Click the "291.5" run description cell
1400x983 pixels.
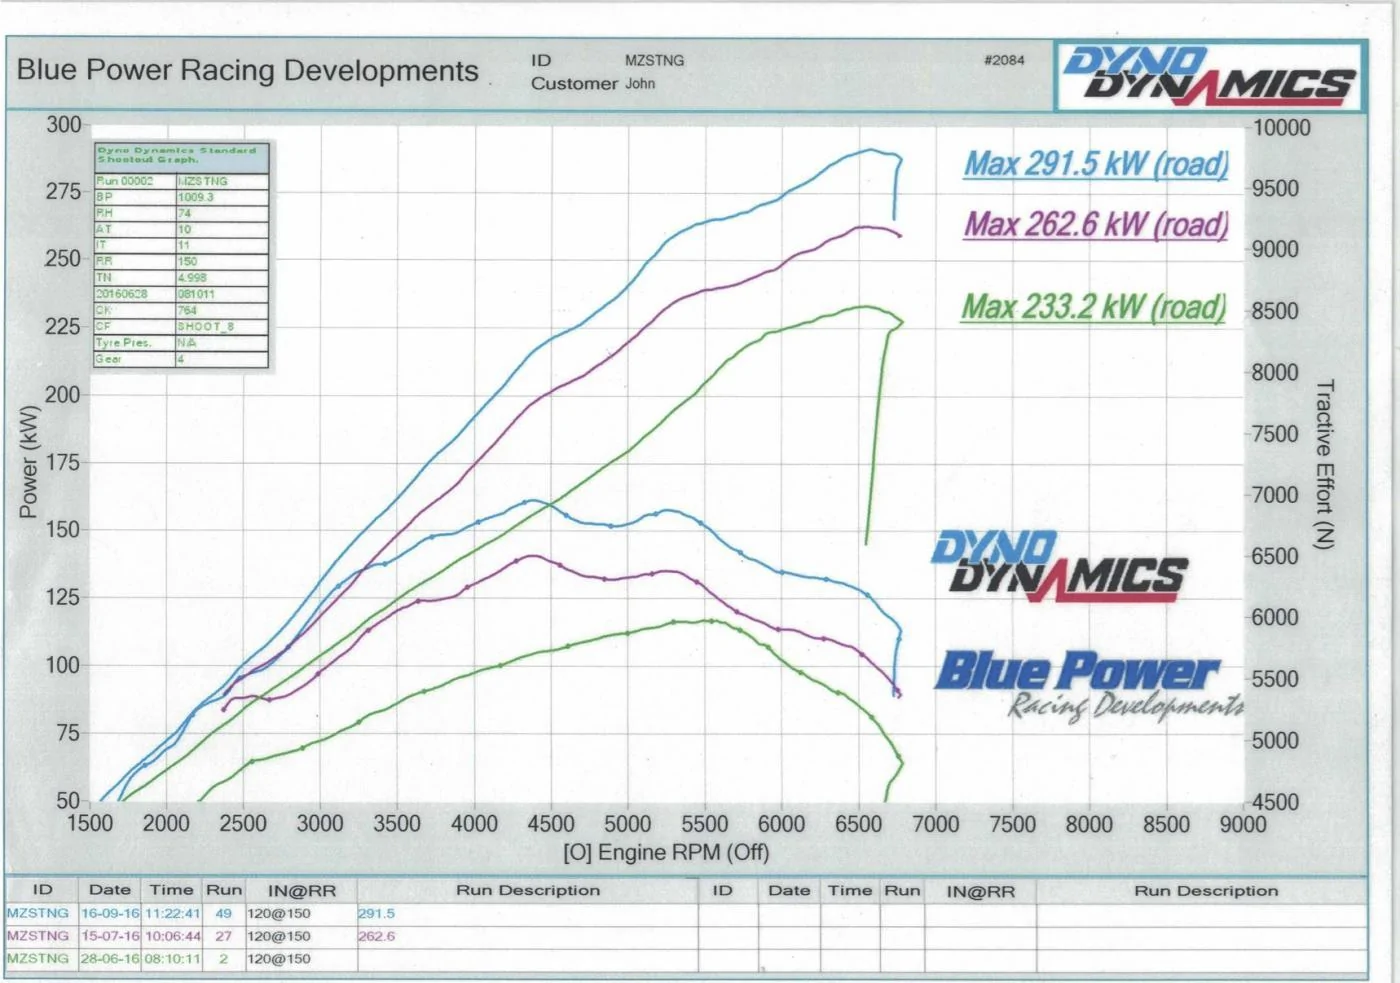tap(377, 913)
